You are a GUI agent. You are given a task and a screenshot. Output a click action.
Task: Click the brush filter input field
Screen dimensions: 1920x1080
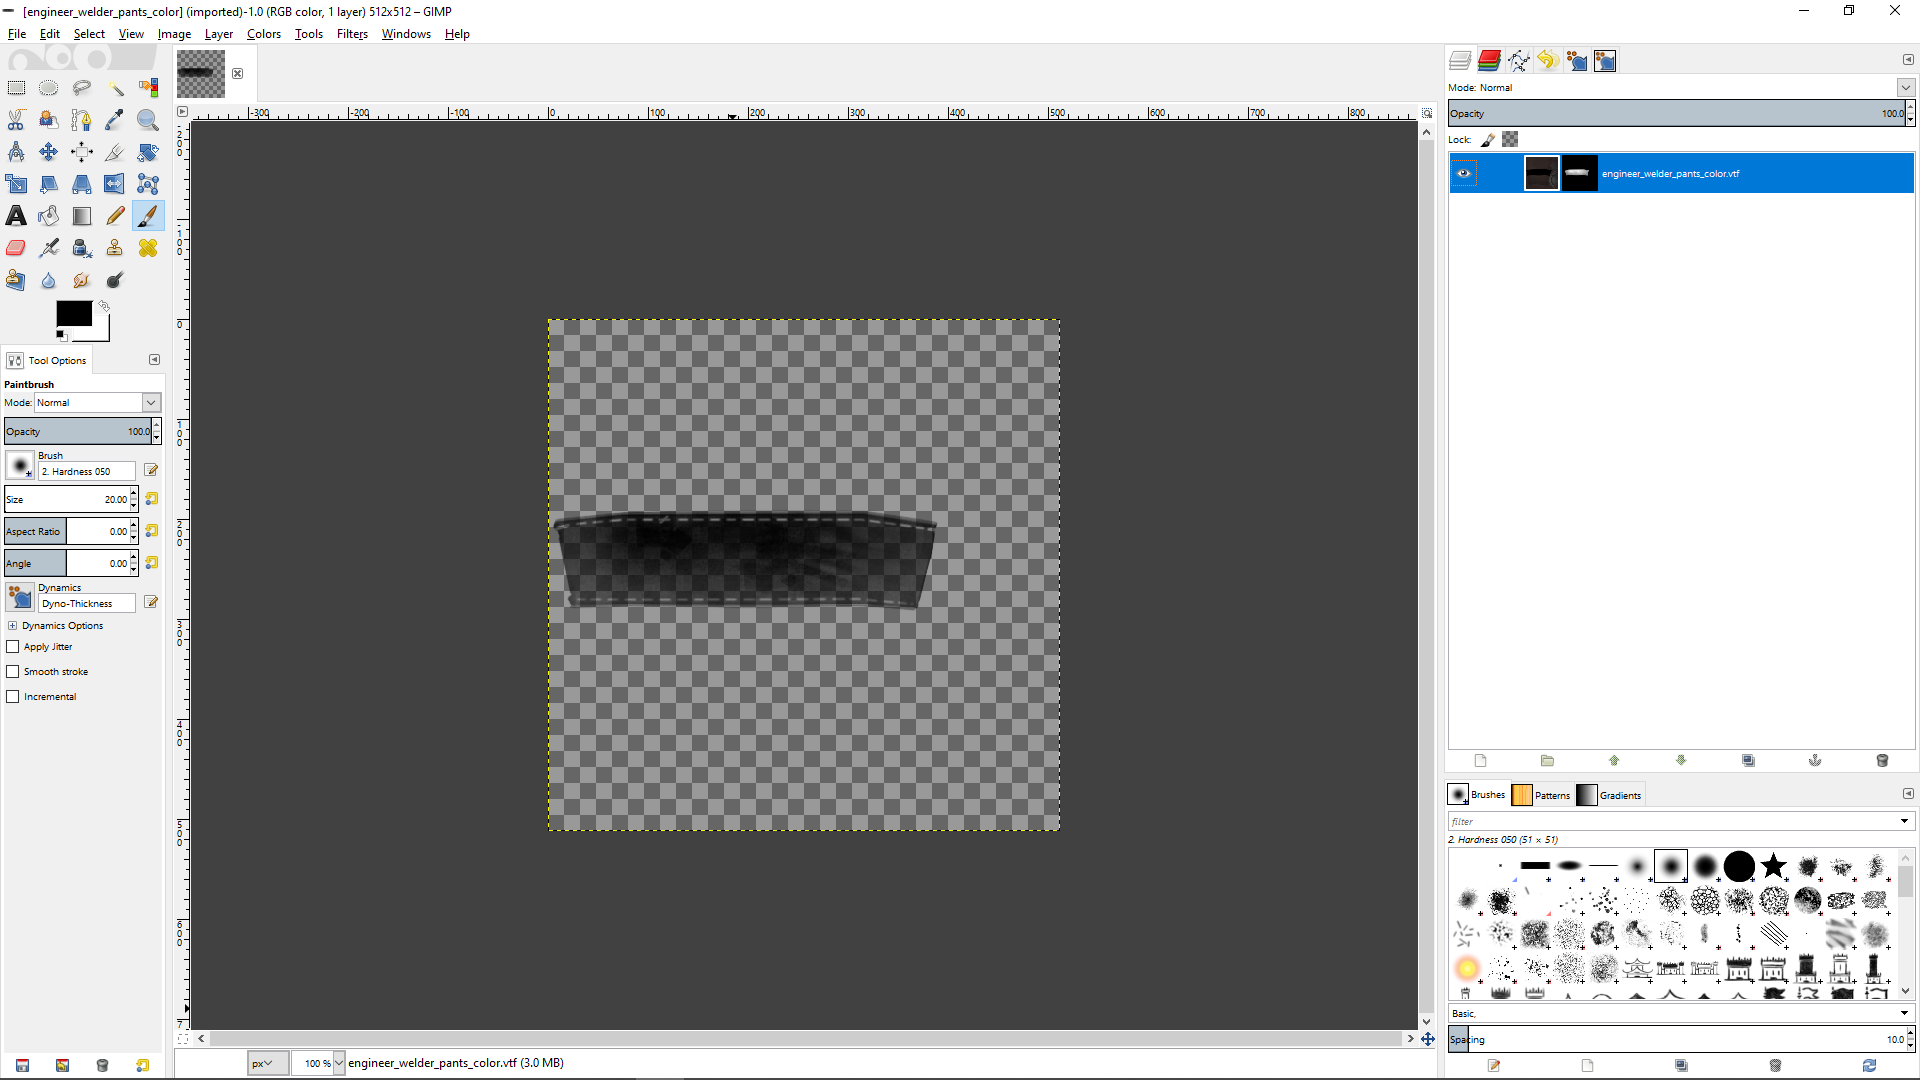click(1672, 821)
